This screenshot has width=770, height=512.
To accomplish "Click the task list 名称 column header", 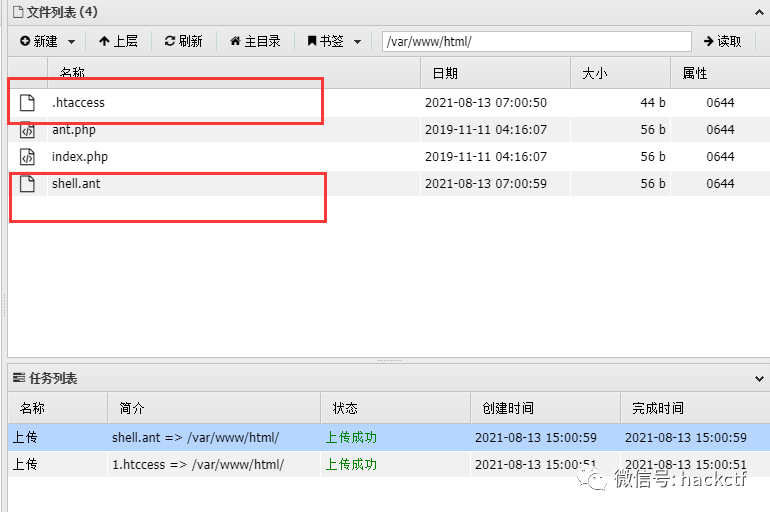I will point(58,408).
